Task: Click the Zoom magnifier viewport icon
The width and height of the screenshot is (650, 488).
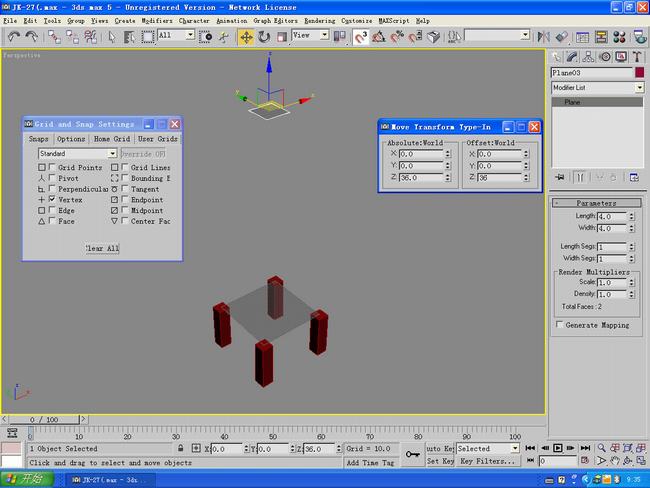Action: (601, 448)
